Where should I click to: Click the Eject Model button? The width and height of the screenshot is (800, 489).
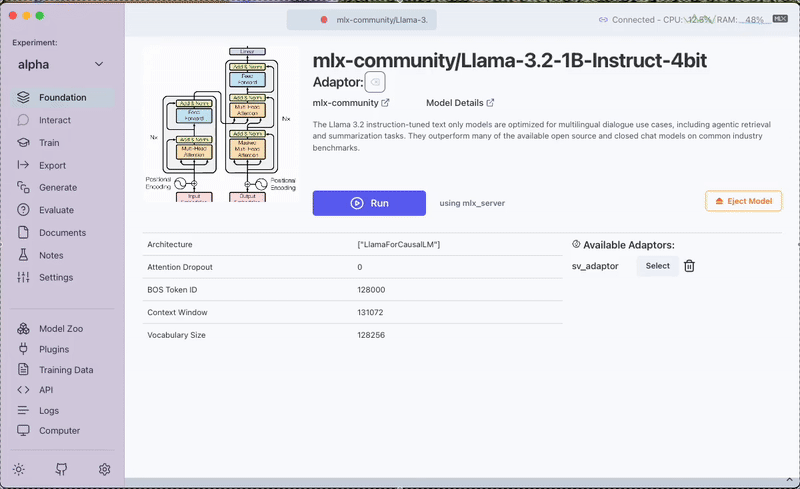point(743,201)
